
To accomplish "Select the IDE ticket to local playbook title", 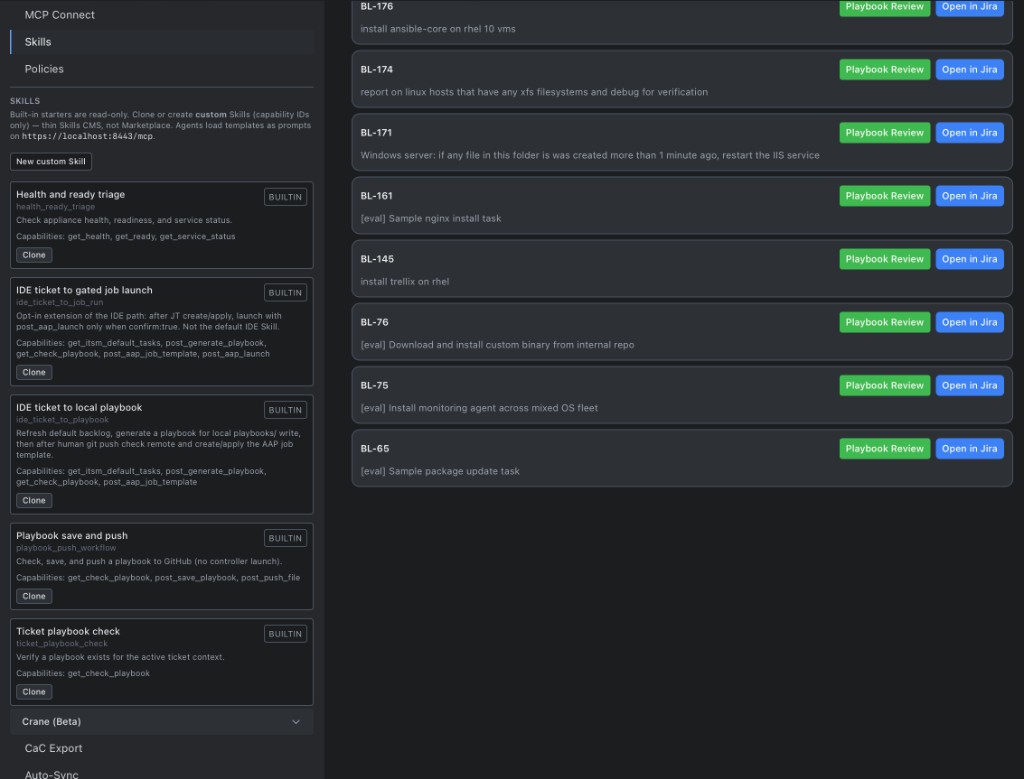I will 79,407.
